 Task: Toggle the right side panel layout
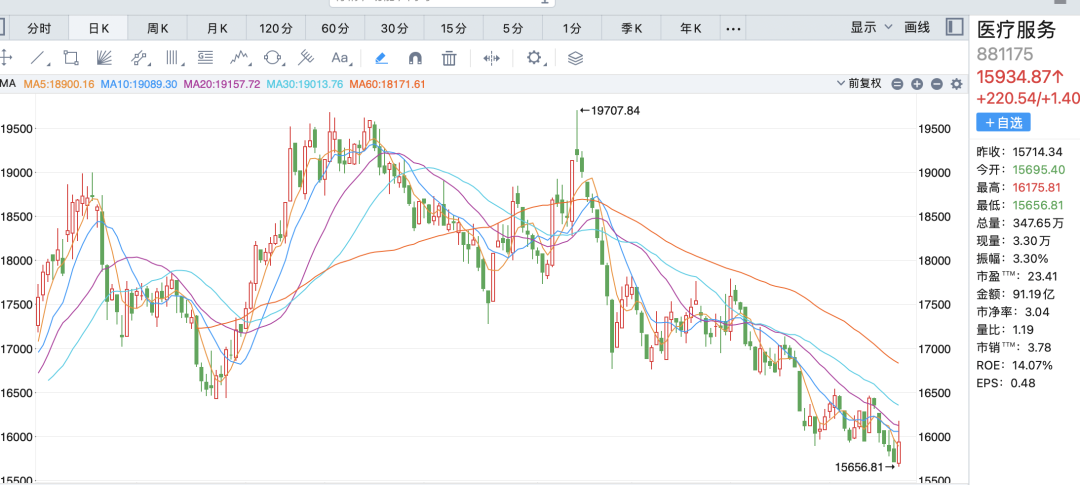(x=954, y=27)
